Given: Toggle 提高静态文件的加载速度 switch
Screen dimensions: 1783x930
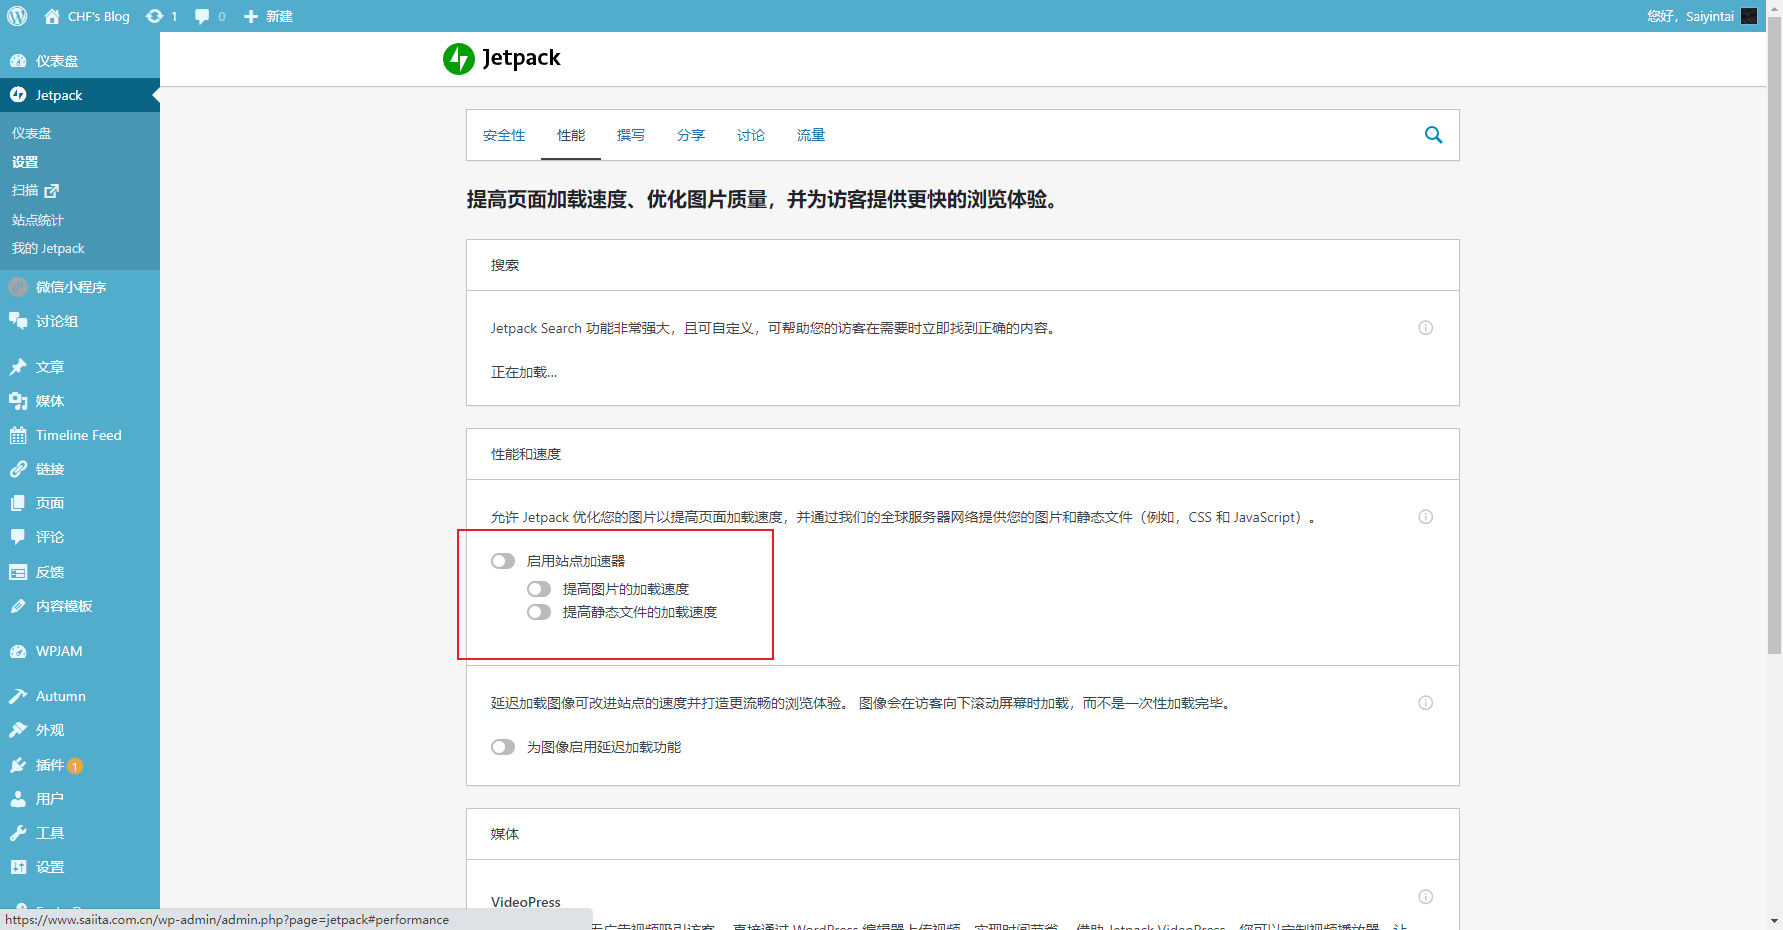Looking at the screenshot, I should [539, 612].
